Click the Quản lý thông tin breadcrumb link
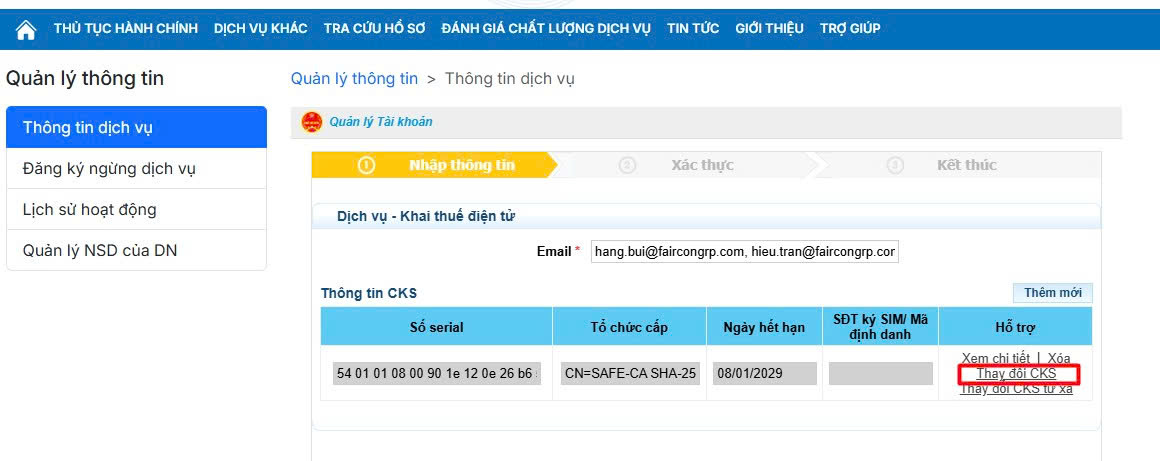This screenshot has height=461, width=1160. point(354,78)
